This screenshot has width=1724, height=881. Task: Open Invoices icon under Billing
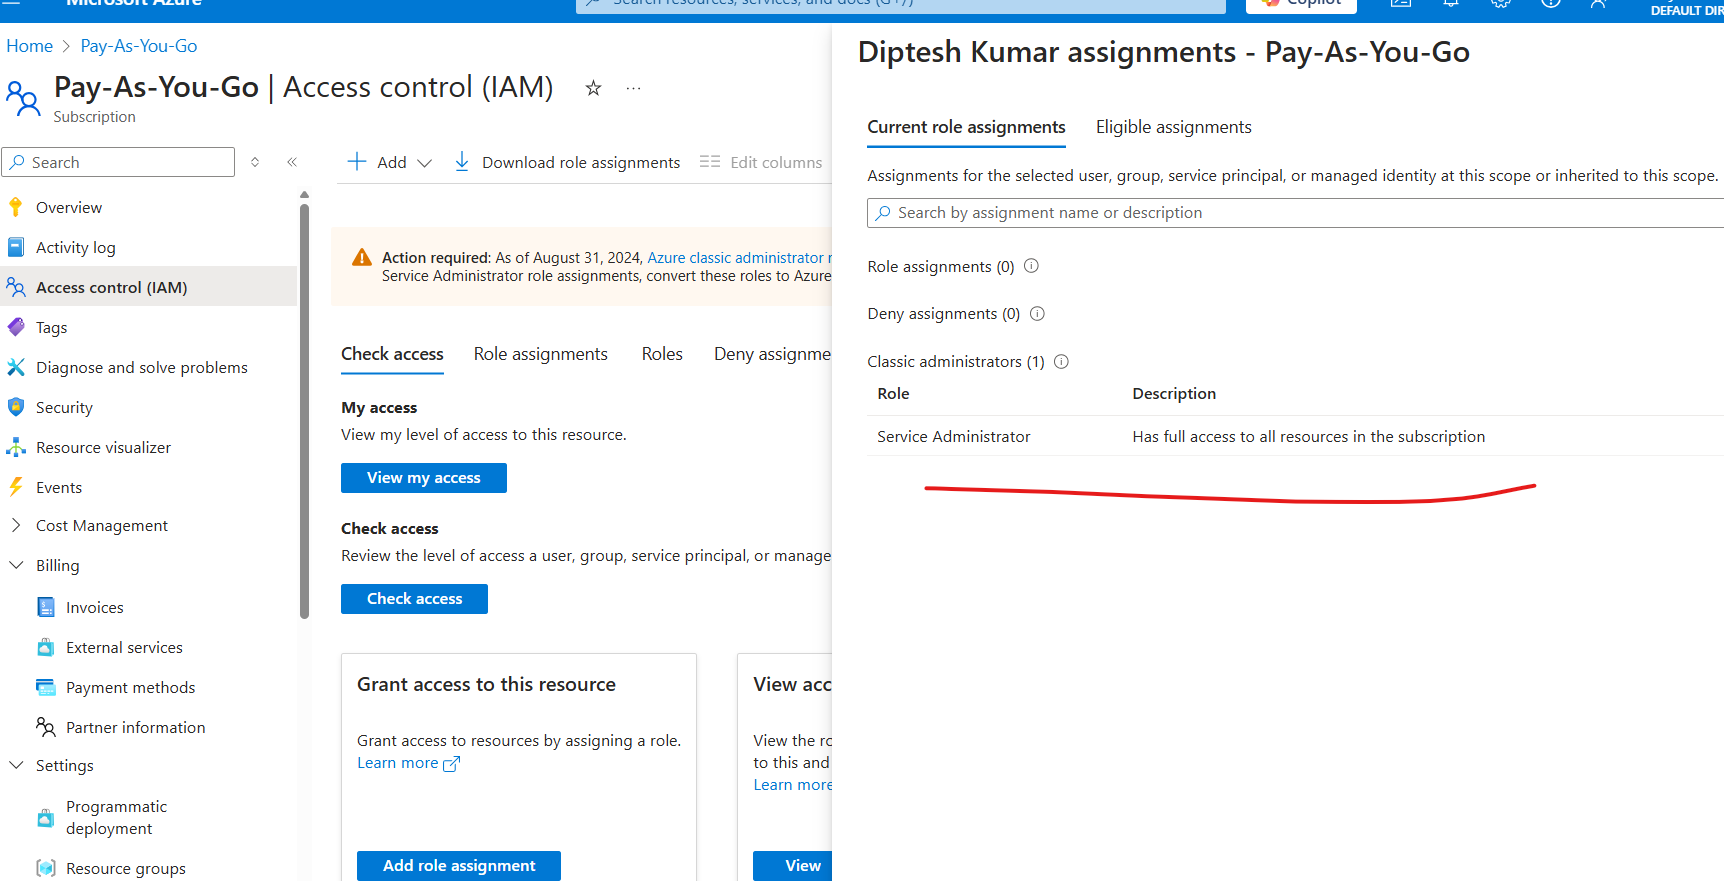click(x=45, y=607)
